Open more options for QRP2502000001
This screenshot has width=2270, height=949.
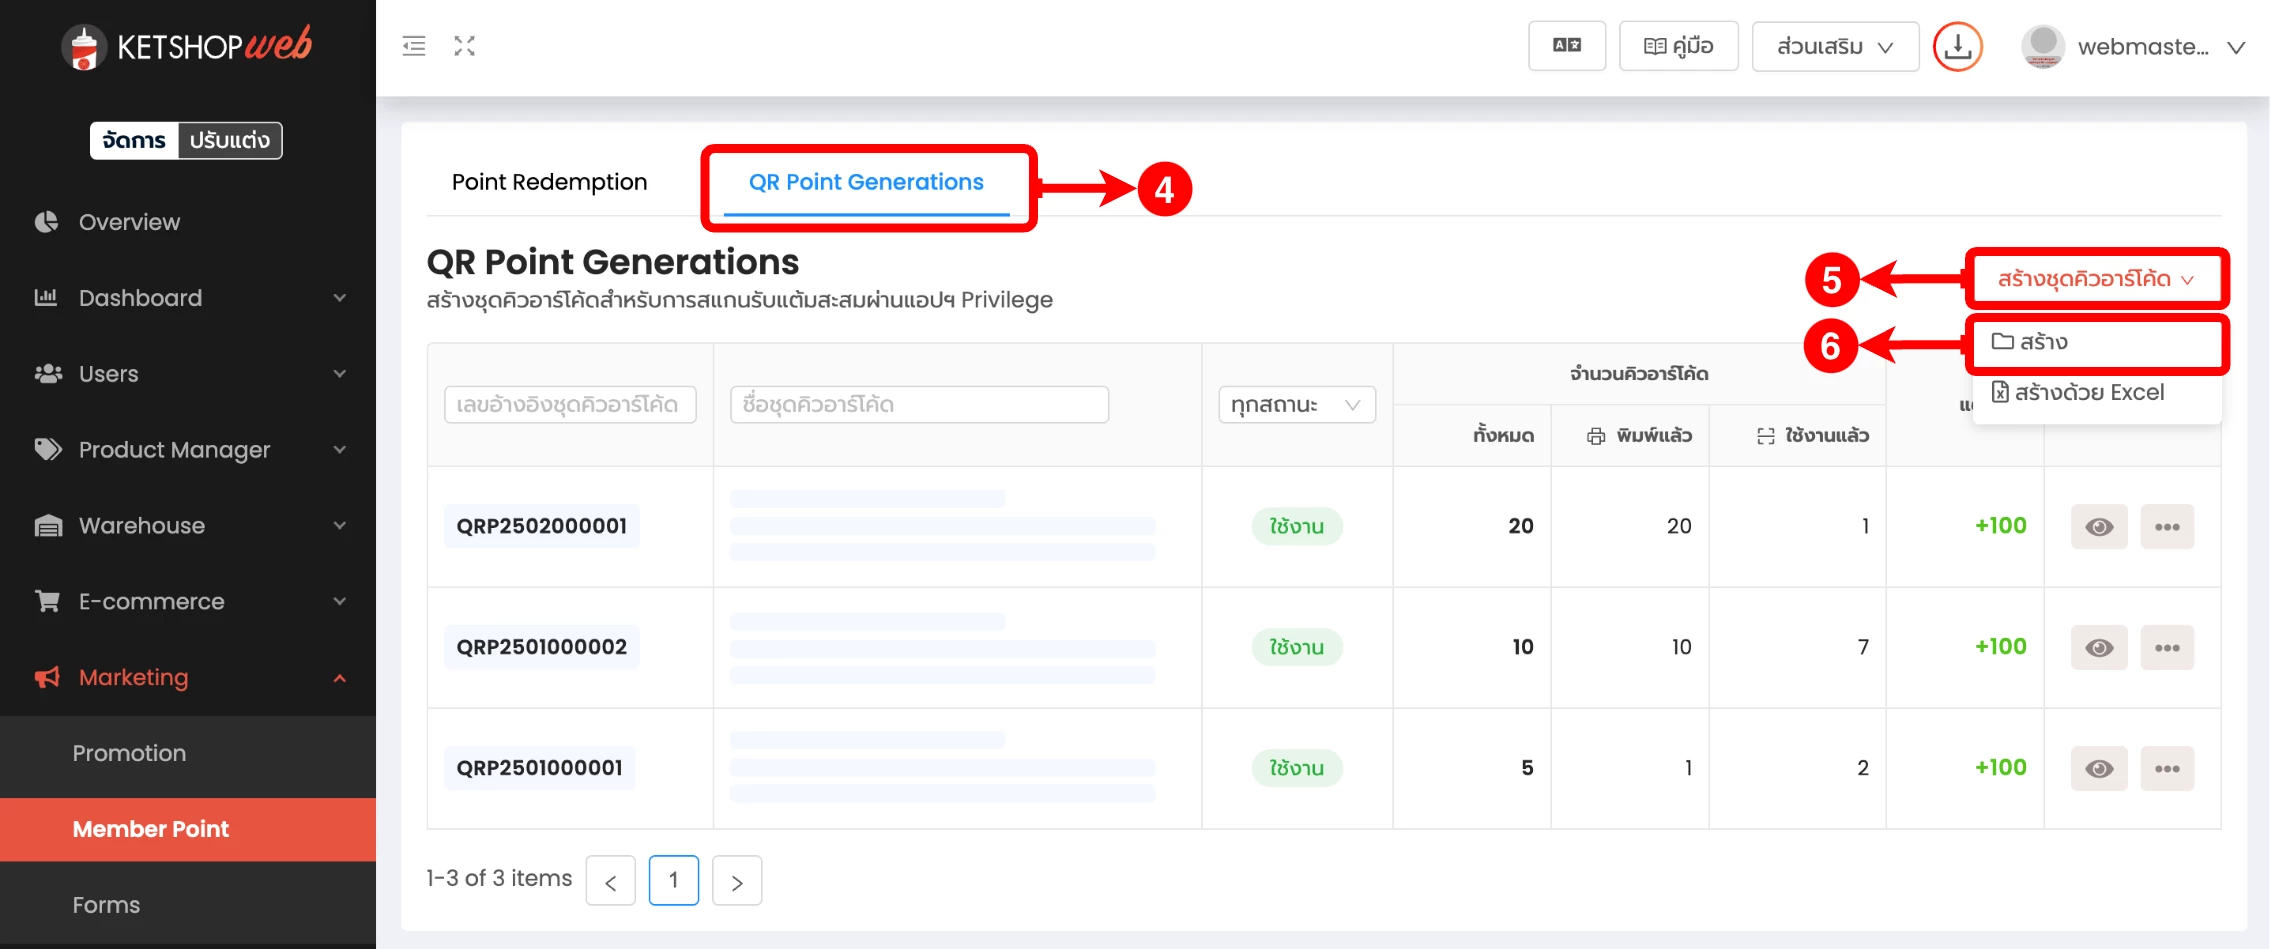pyautogui.click(x=2167, y=527)
